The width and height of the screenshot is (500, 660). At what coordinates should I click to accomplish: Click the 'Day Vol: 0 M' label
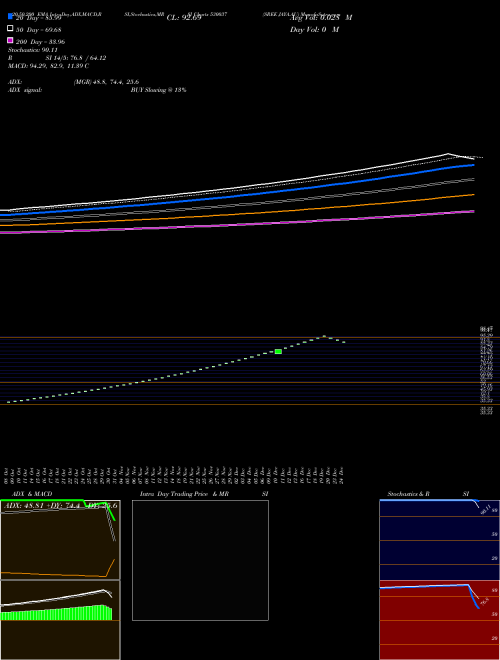314,30
